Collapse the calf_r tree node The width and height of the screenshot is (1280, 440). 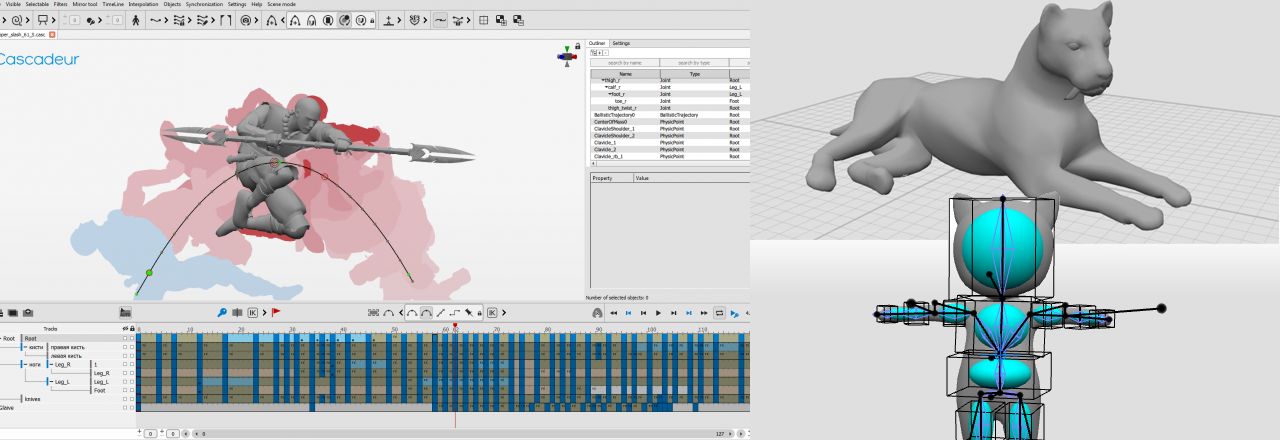coord(607,87)
